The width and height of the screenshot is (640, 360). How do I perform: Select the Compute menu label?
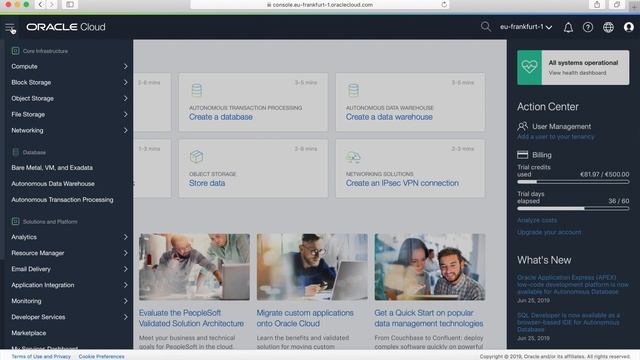tap(24, 67)
